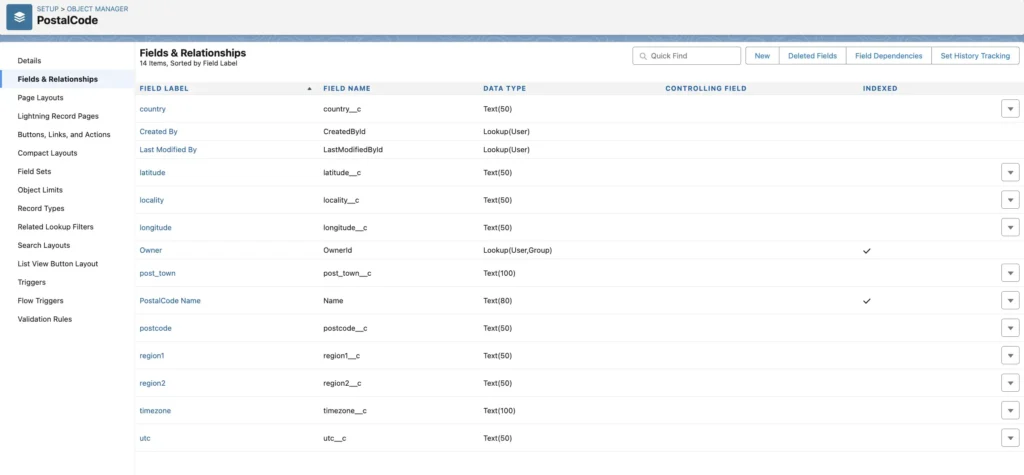Click the New field button
Image resolution: width=1024 pixels, height=475 pixels.
pyautogui.click(x=762, y=56)
